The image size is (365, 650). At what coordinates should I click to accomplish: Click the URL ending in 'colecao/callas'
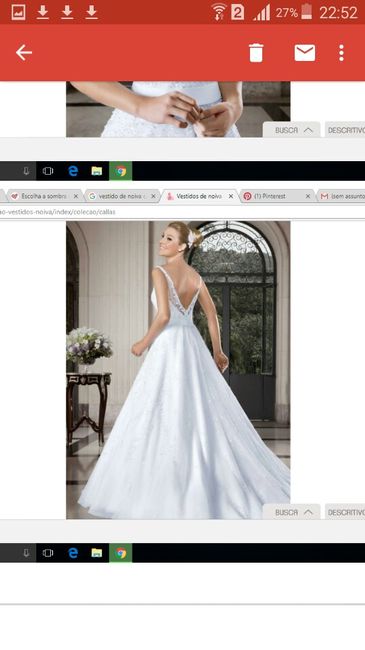coord(58,212)
